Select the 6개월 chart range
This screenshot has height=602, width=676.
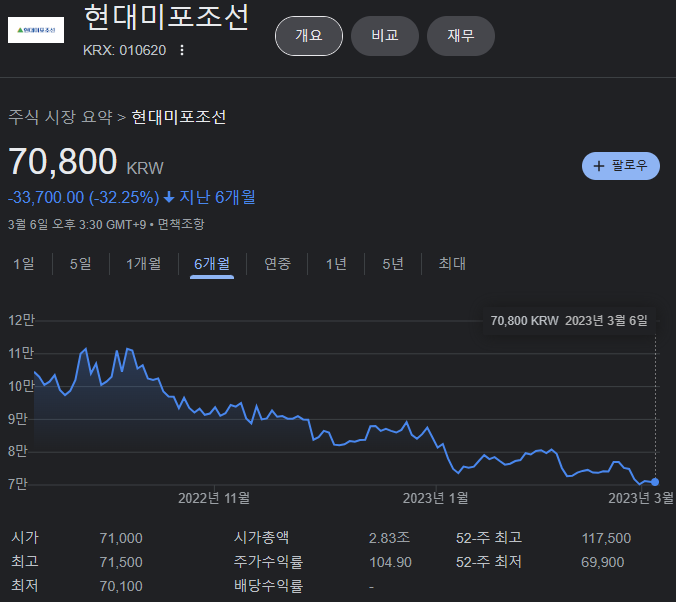point(212,263)
